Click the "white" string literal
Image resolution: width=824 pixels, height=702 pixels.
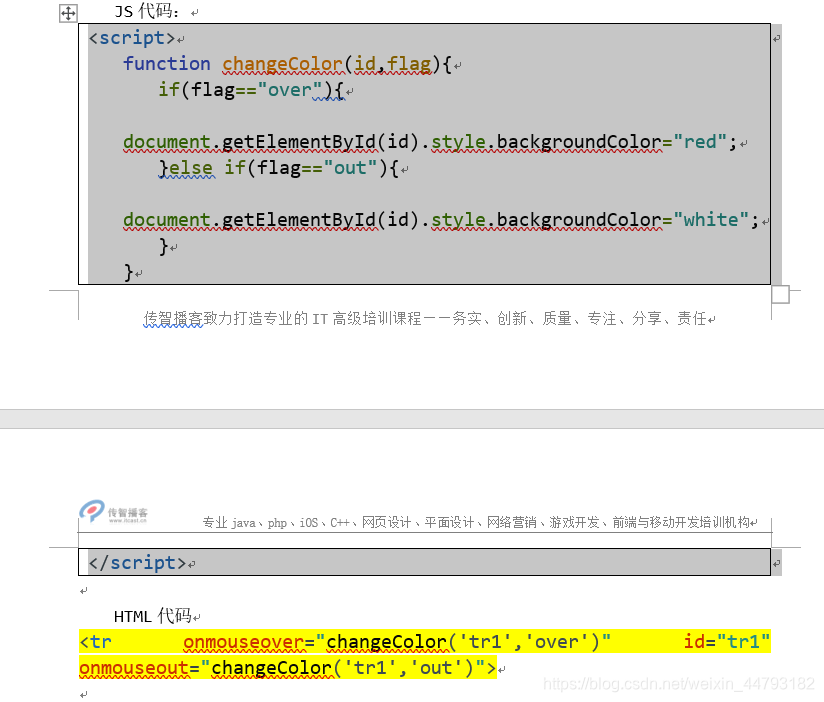(x=711, y=219)
